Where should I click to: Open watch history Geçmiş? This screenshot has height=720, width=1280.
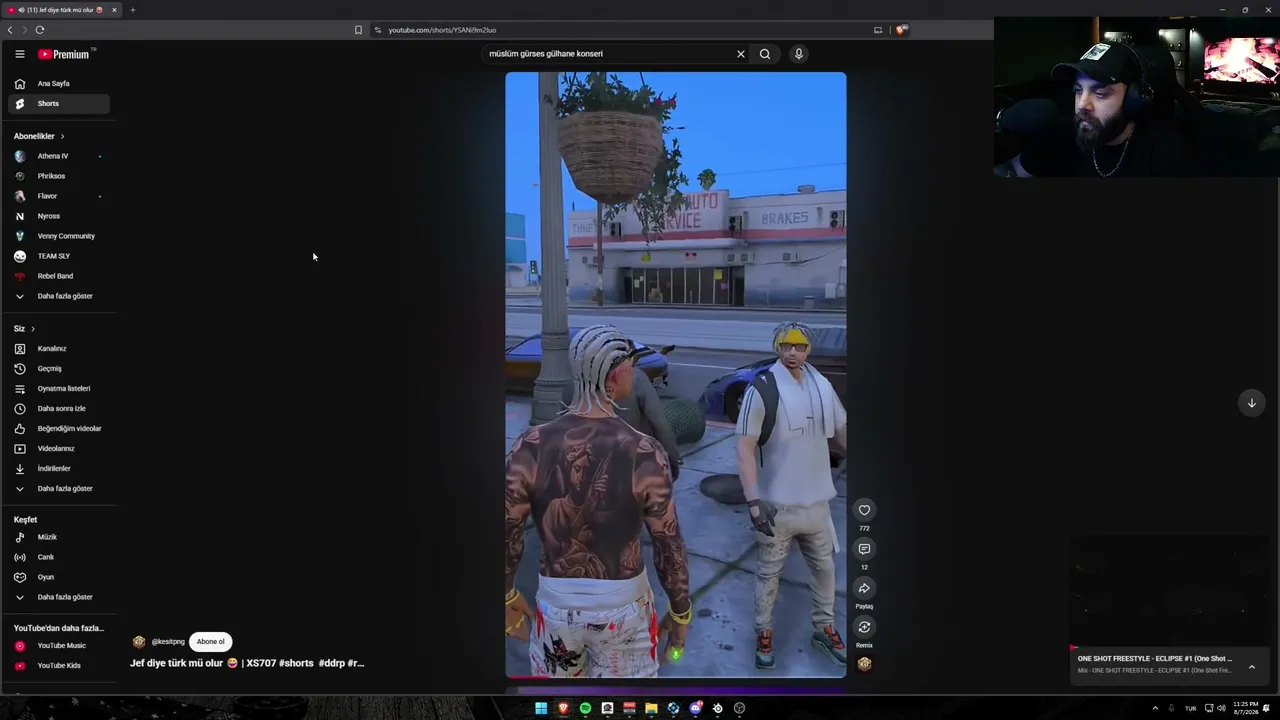click(x=59, y=369)
